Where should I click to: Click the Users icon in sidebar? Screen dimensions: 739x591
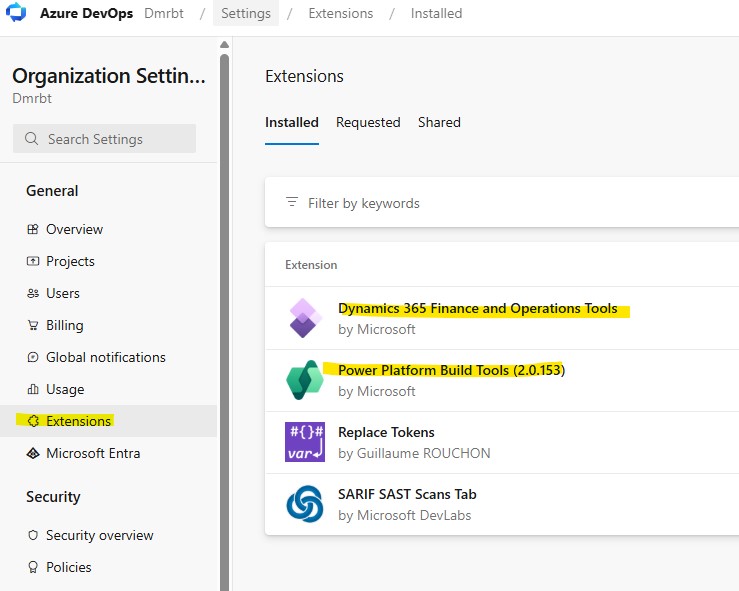tap(33, 293)
